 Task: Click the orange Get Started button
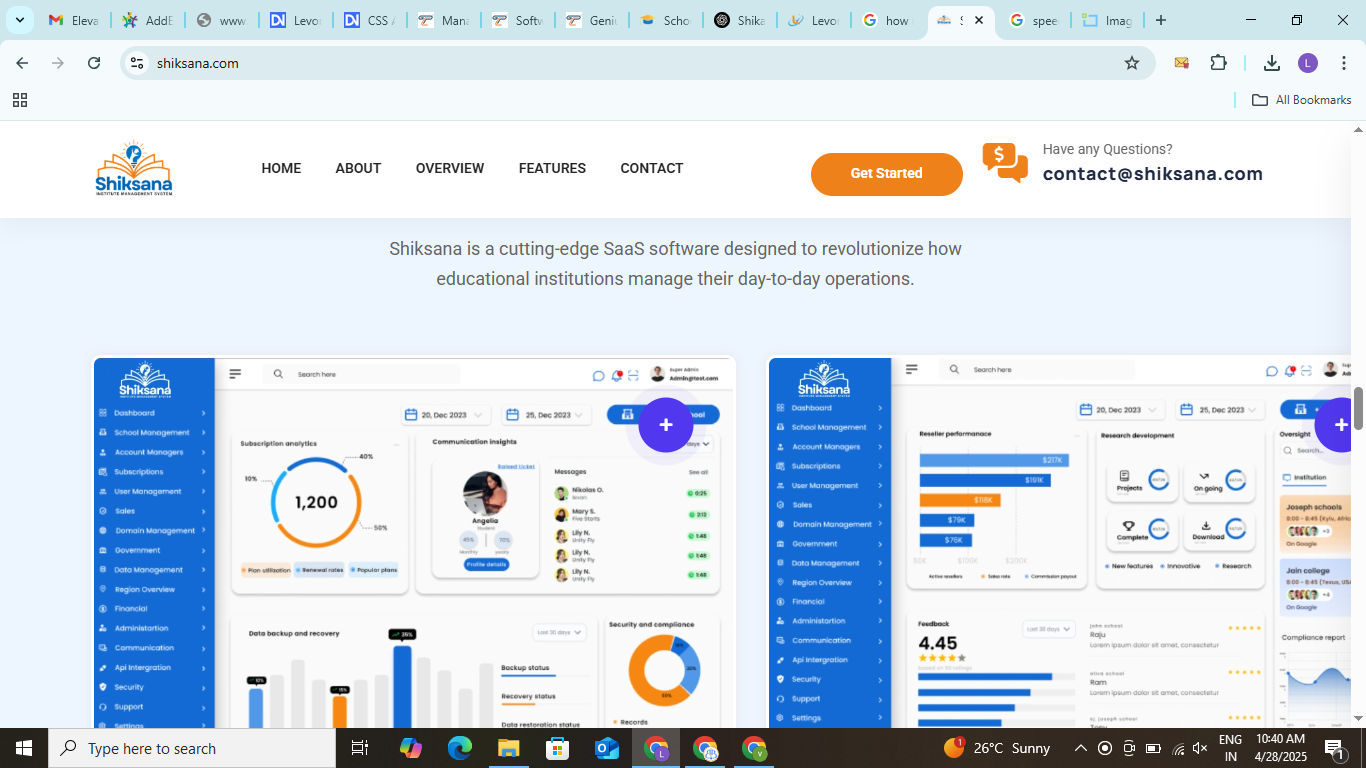[x=886, y=174]
